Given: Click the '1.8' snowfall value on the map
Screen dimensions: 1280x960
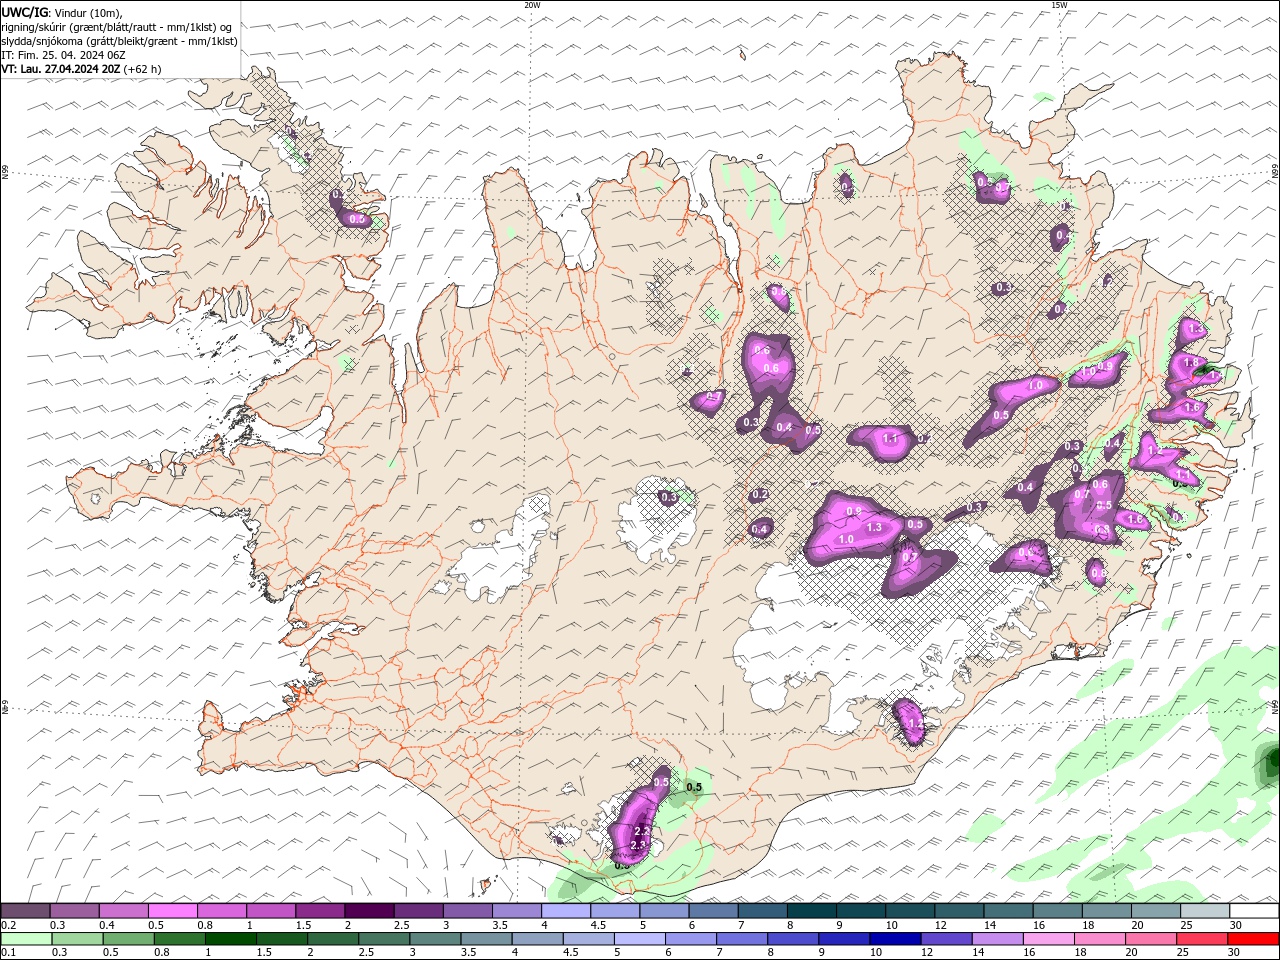Looking at the screenshot, I should 1191,362.
